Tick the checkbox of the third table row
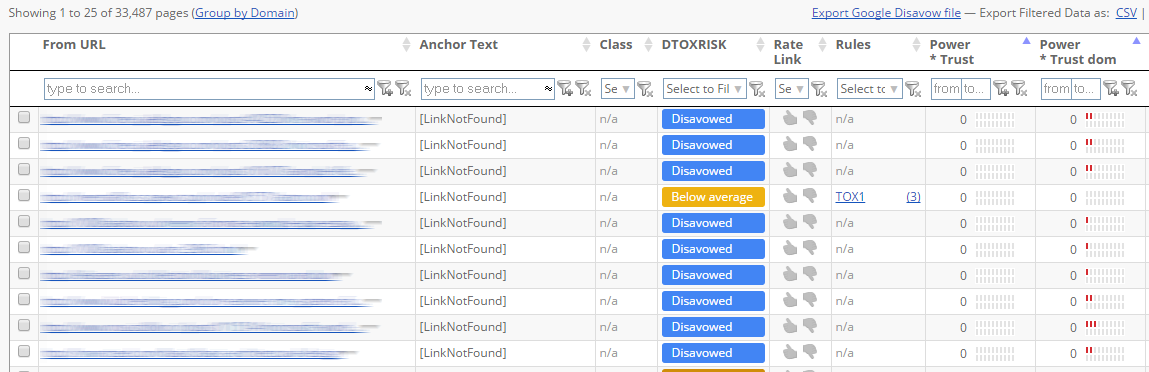1149x372 pixels. click(24, 169)
